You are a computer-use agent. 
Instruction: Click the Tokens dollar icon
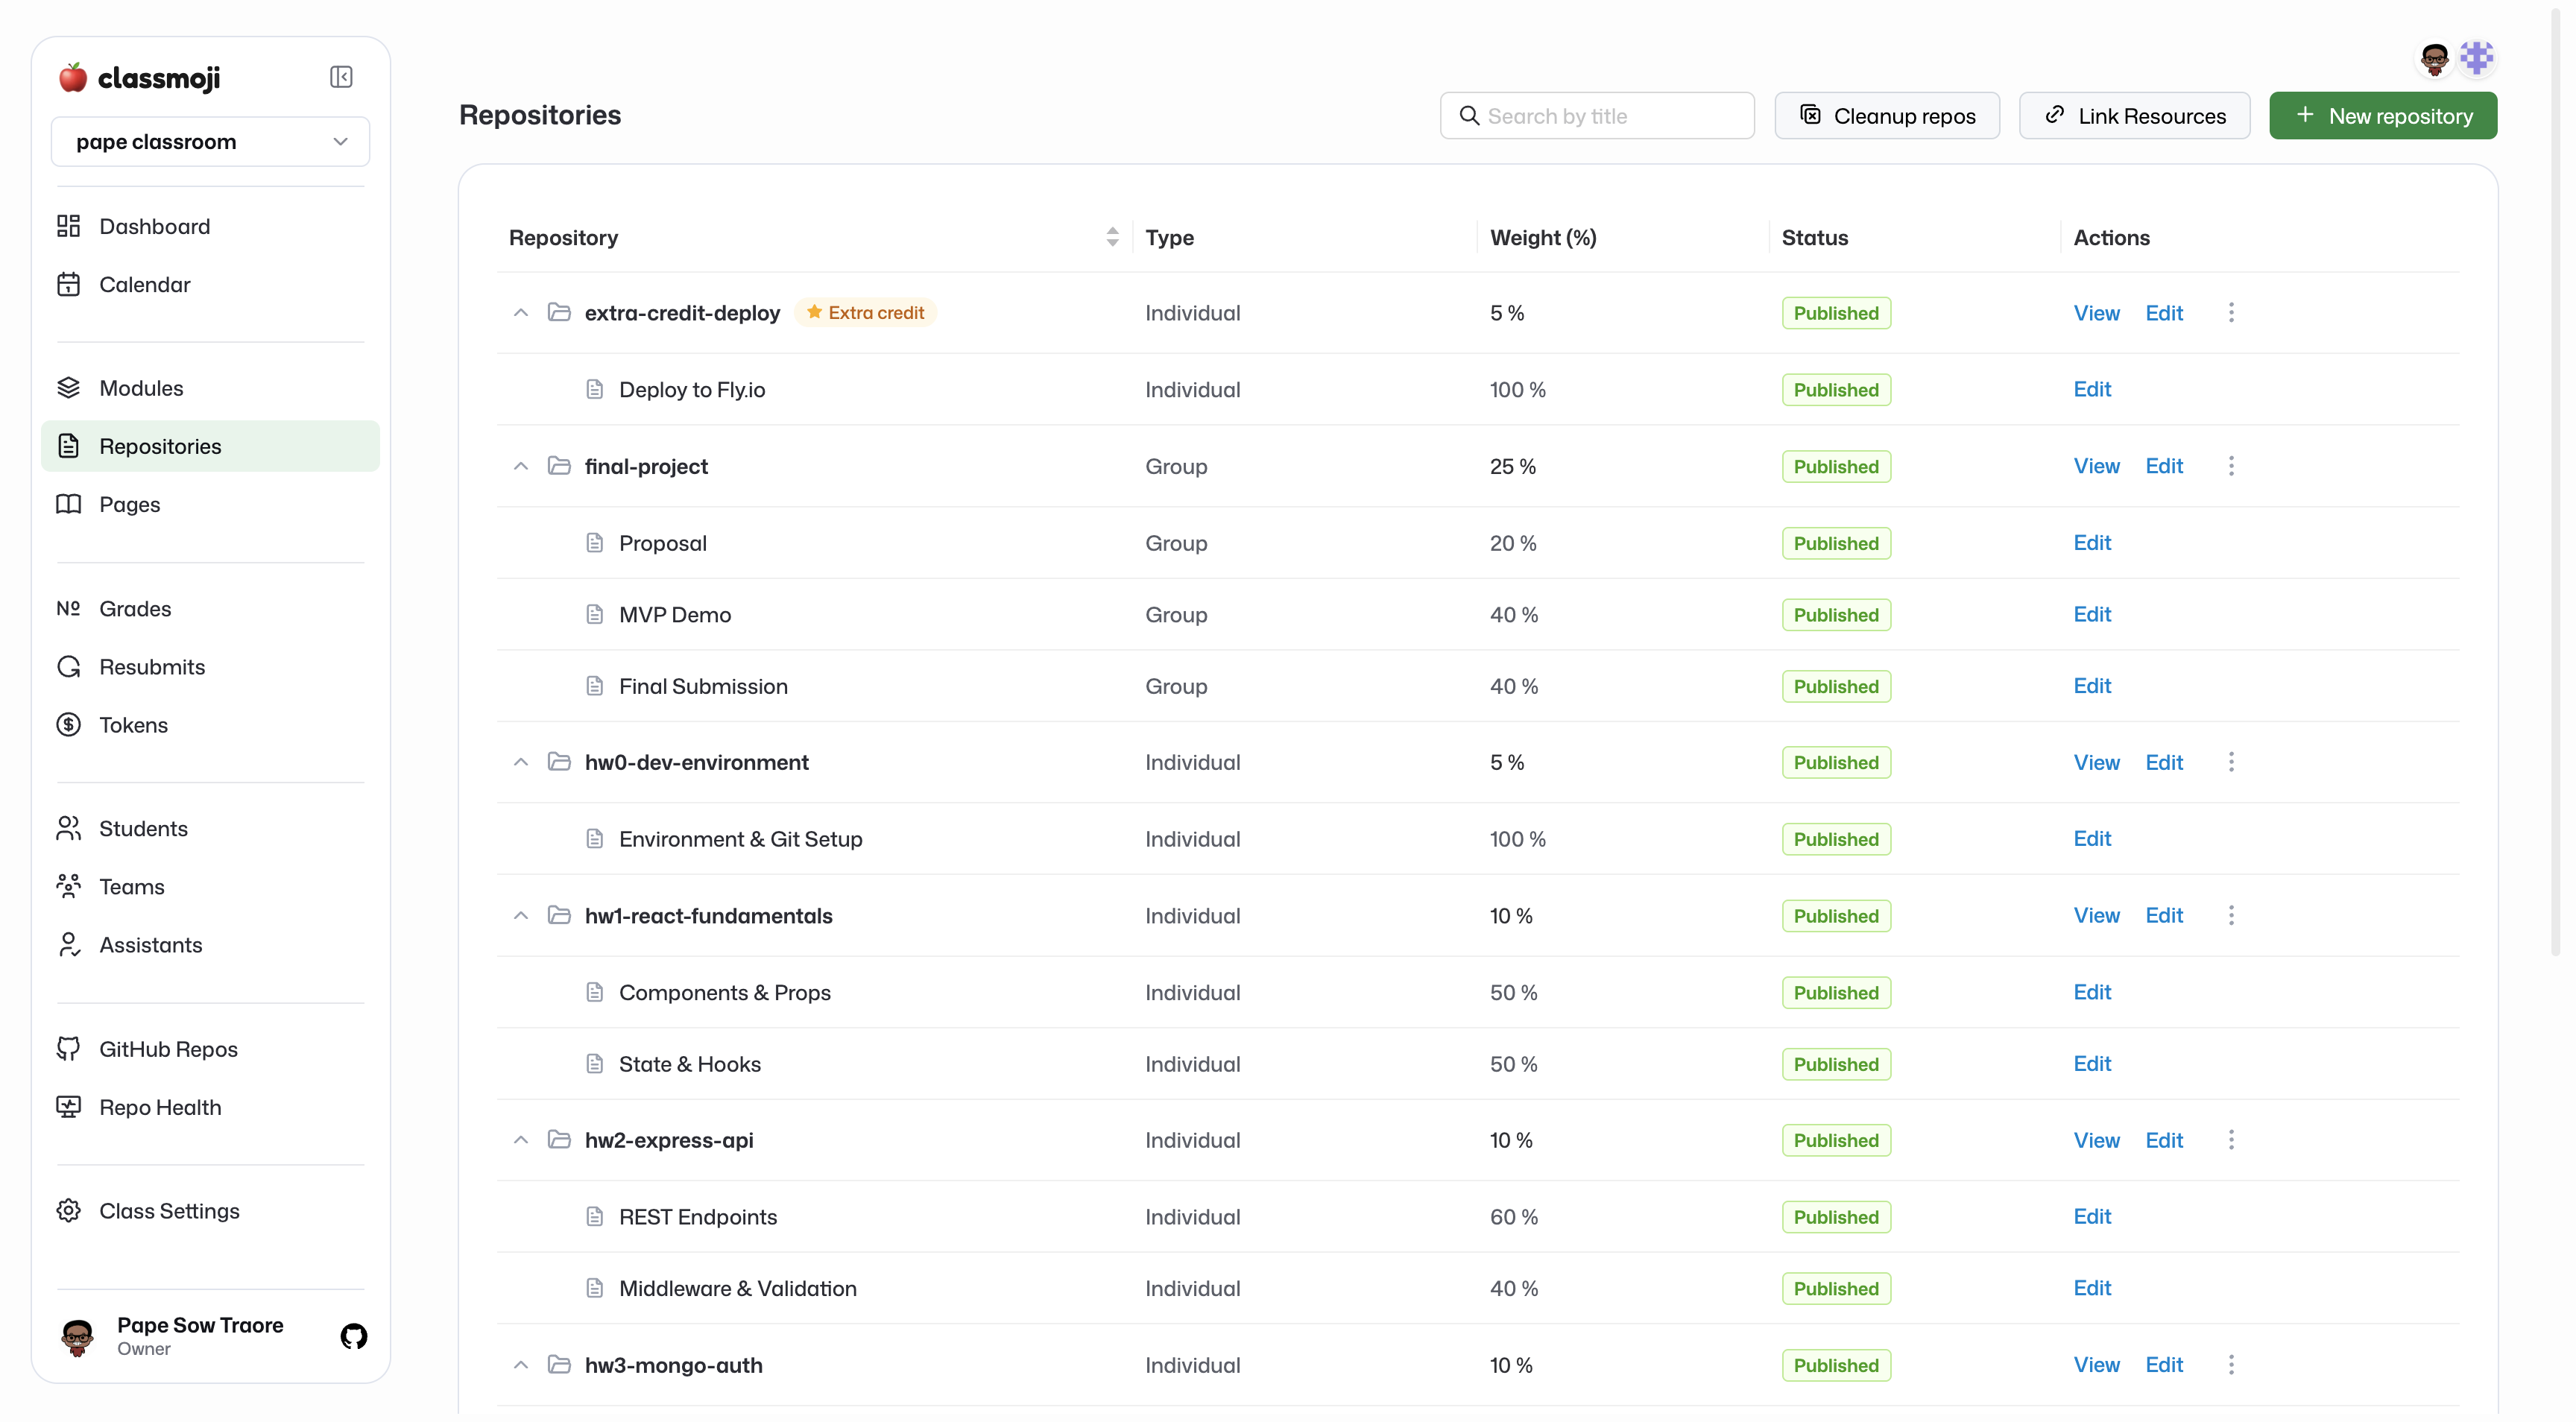coord(68,724)
